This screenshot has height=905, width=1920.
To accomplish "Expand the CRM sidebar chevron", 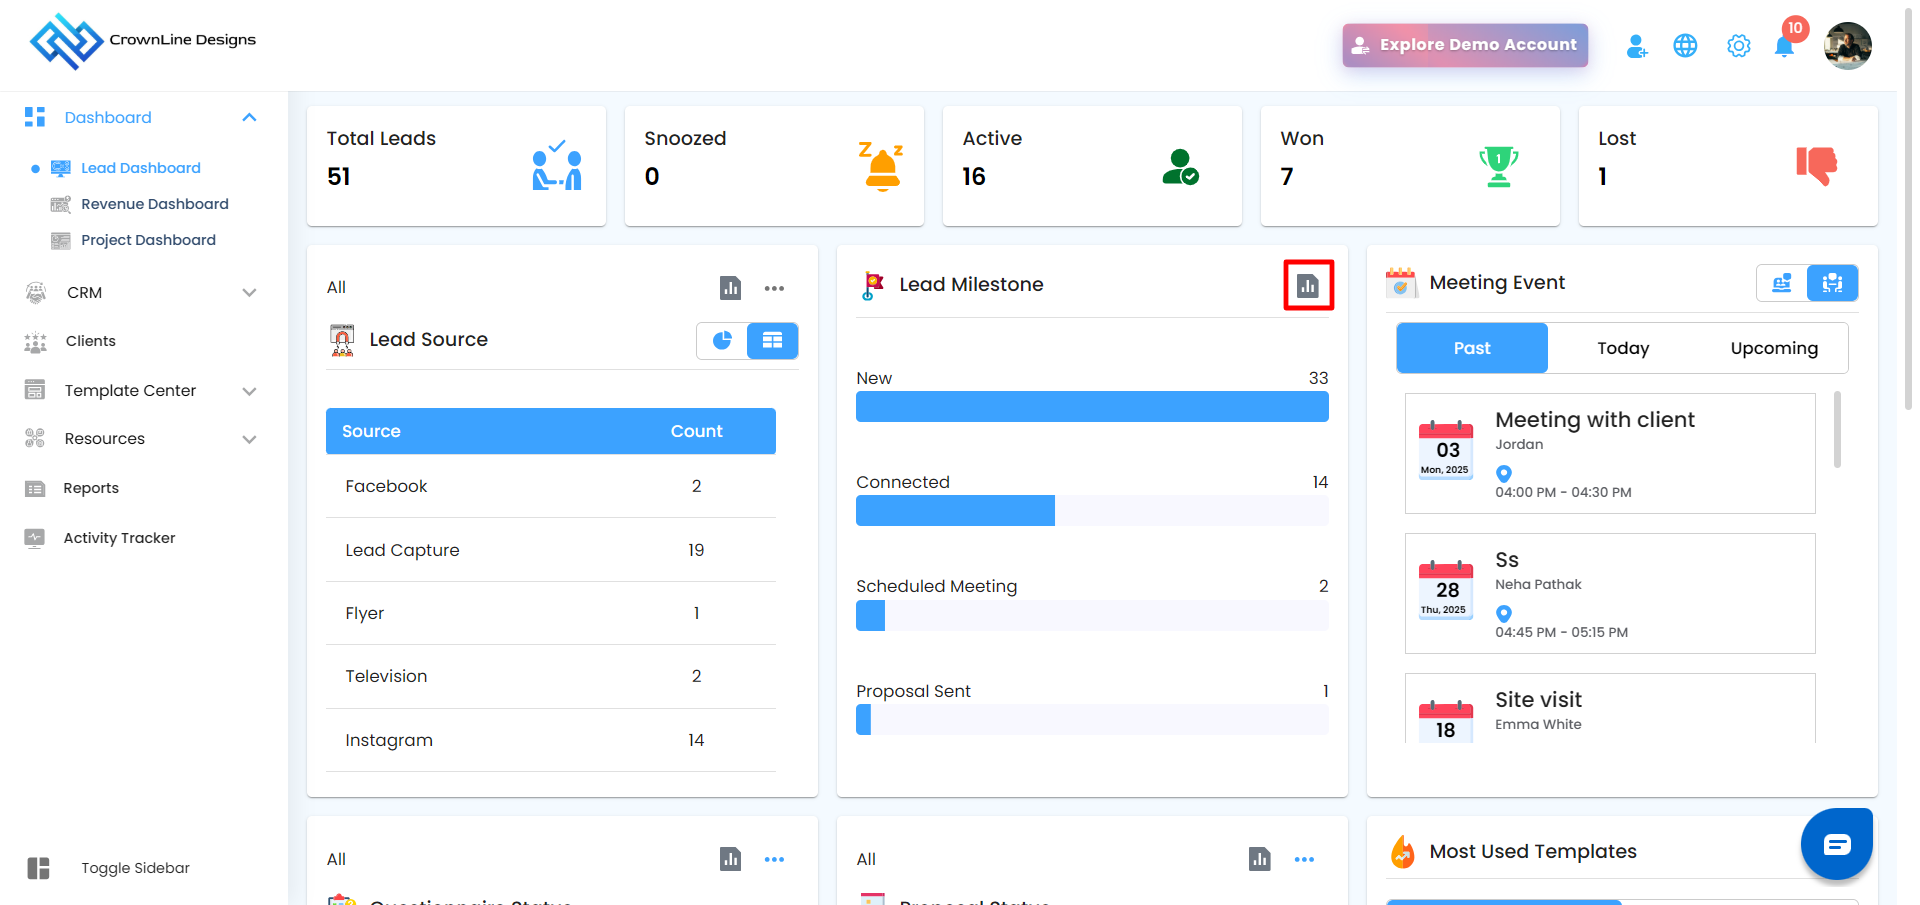I will point(249,293).
